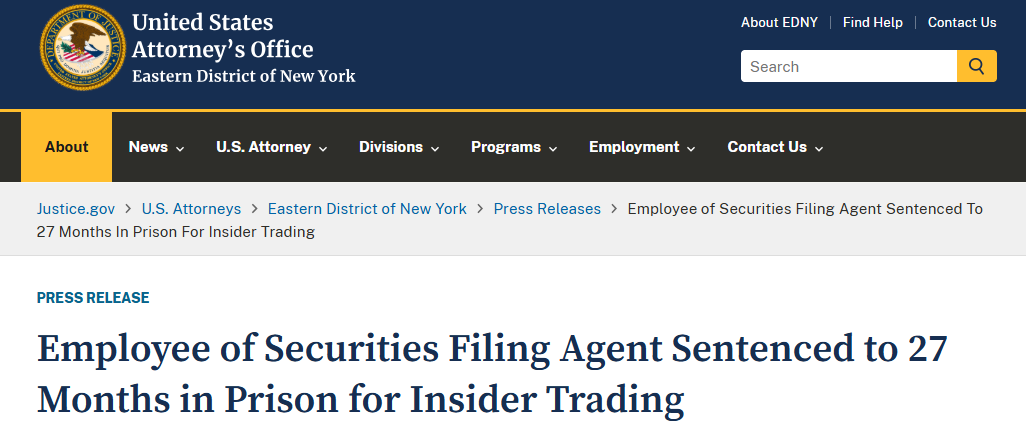Click the Department of Justice seal logo
Image resolution: width=1026 pixels, height=443 pixels.
(82, 47)
